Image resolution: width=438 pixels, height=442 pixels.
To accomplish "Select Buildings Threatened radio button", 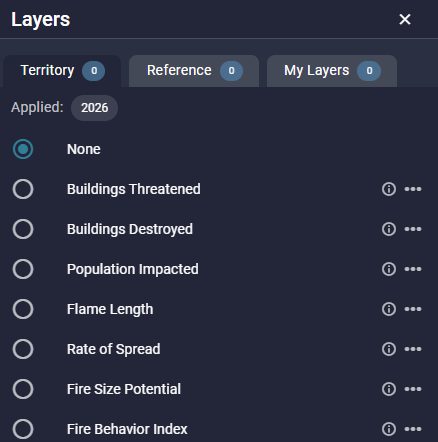I will [x=23, y=189].
